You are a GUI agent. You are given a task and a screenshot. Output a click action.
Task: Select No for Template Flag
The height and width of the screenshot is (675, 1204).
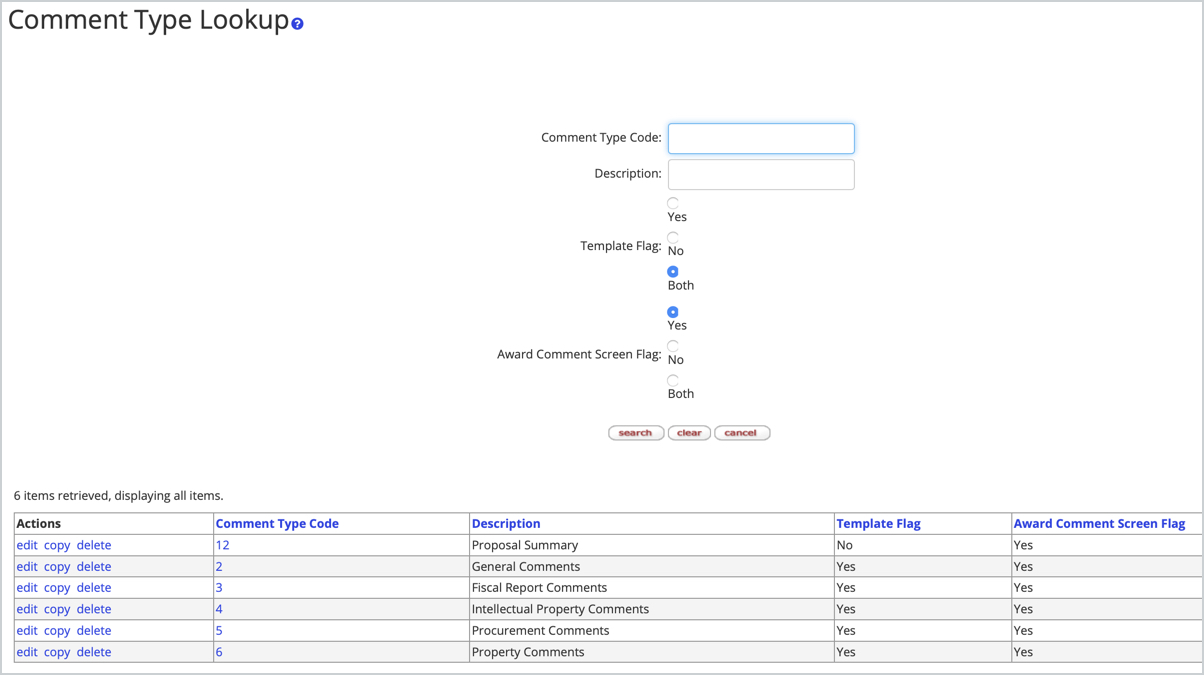click(x=673, y=237)
